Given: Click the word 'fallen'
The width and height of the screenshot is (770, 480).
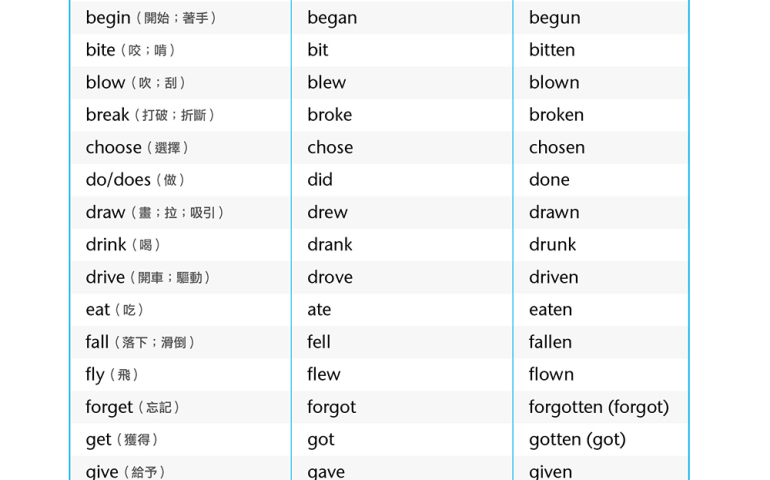Looking at the screenshot, I should (550, 342).
